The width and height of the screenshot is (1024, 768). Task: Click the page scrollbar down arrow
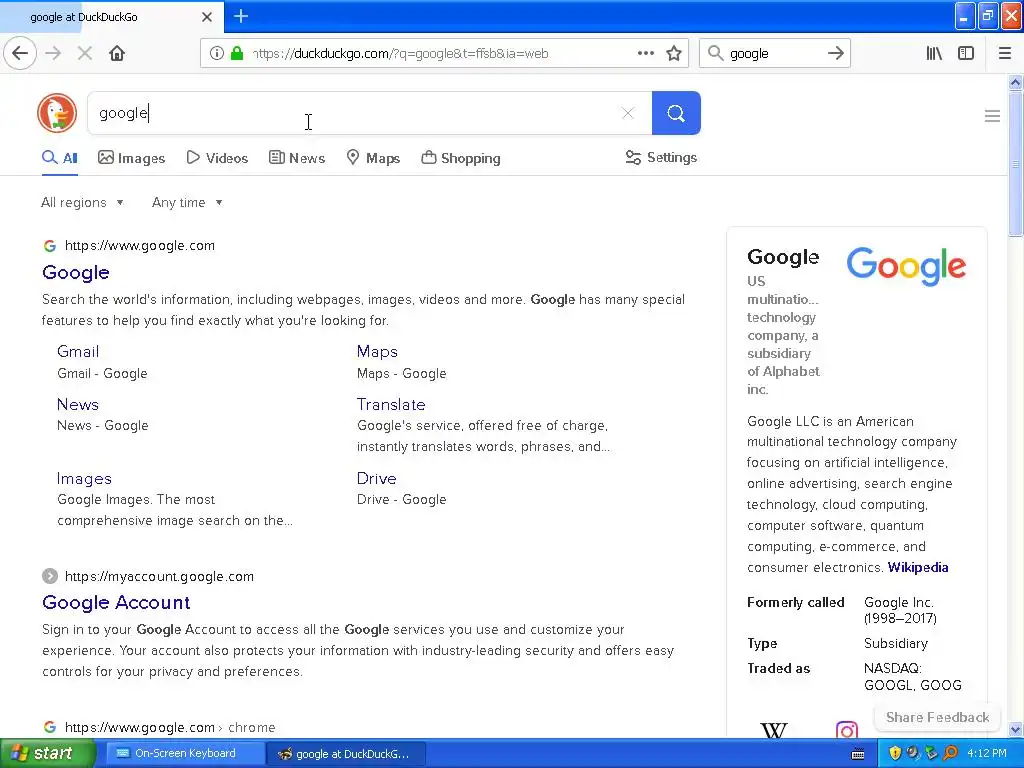point(1015,729)
